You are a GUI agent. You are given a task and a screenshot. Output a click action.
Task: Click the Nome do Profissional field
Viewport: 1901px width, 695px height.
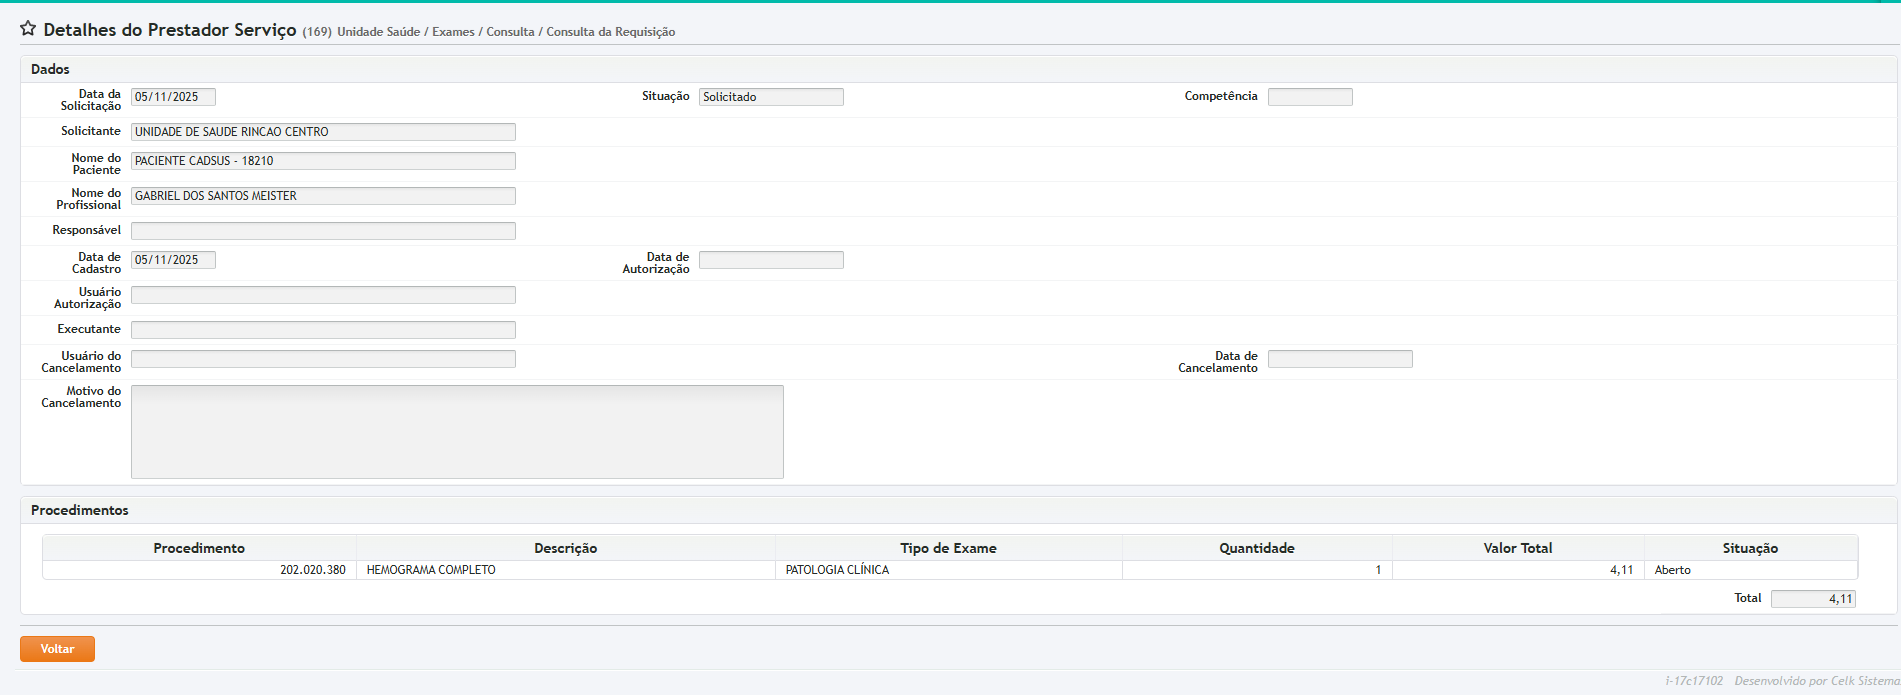tap(323, 196)
